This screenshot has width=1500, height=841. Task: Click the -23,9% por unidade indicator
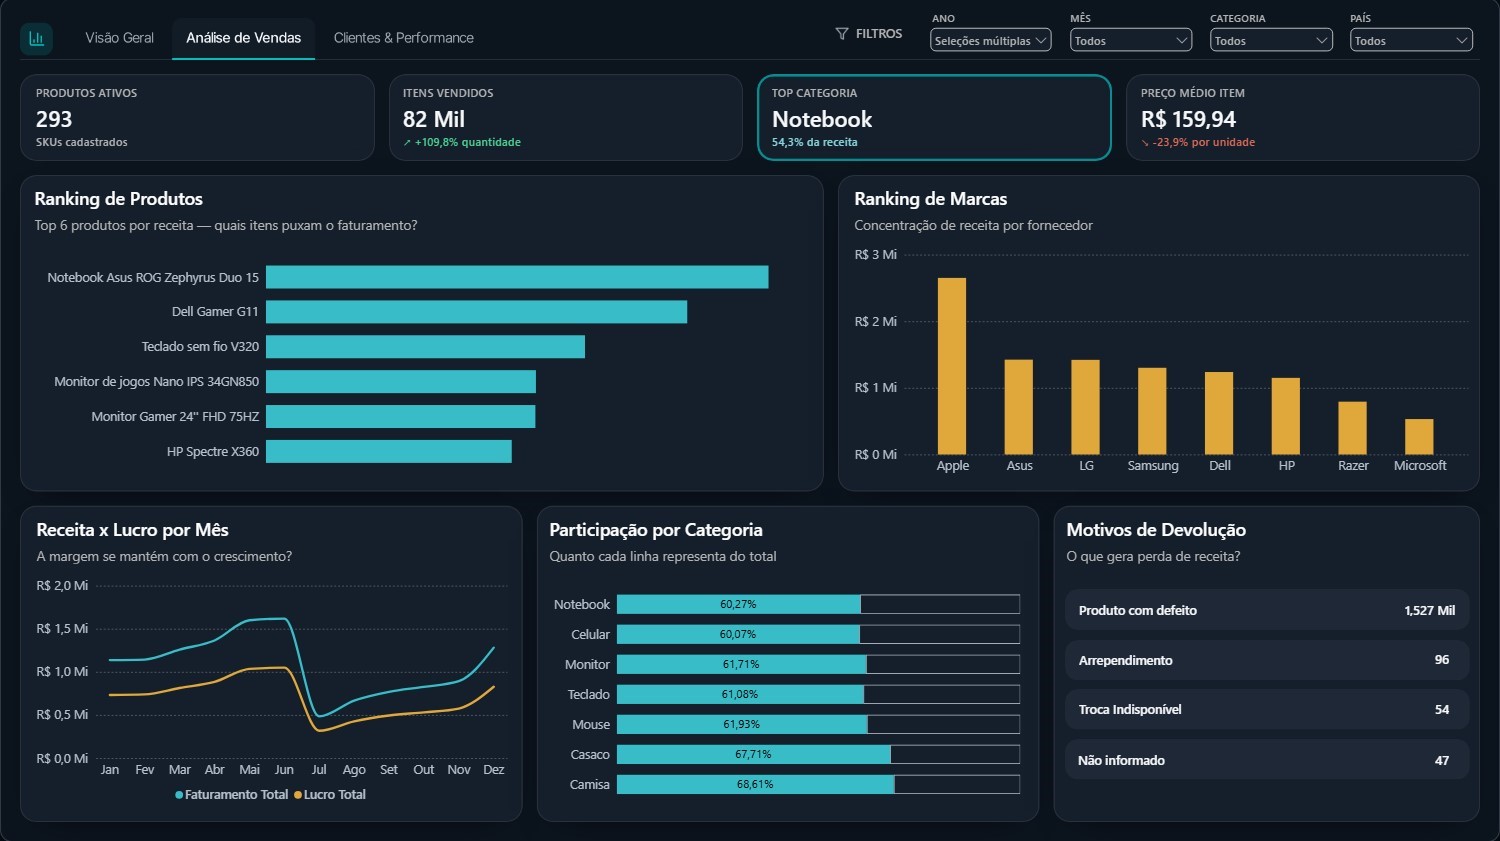tap(1198, 142)
